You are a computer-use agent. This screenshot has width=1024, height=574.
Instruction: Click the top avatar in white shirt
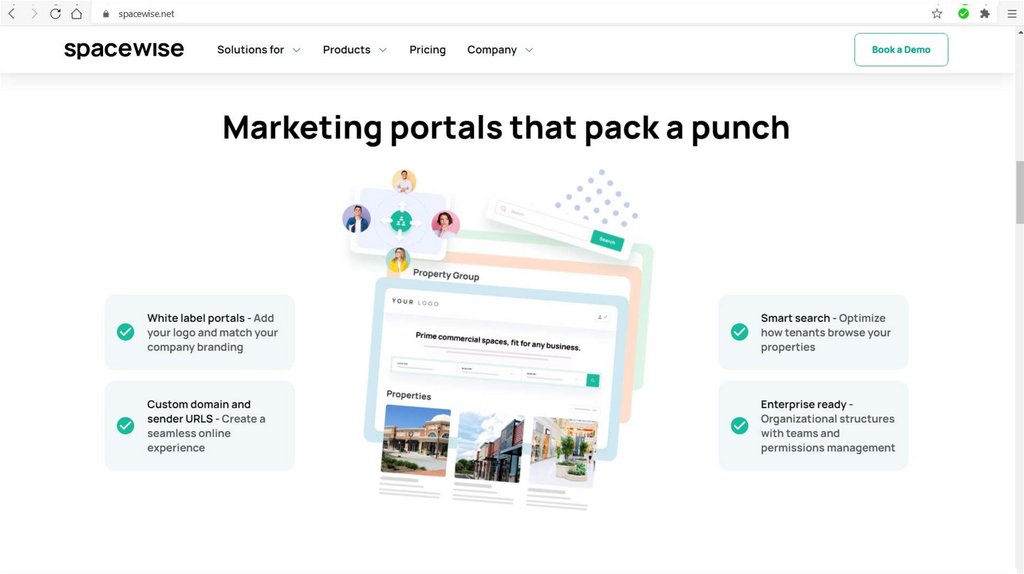pyautogui.click(x=404, y=181)
